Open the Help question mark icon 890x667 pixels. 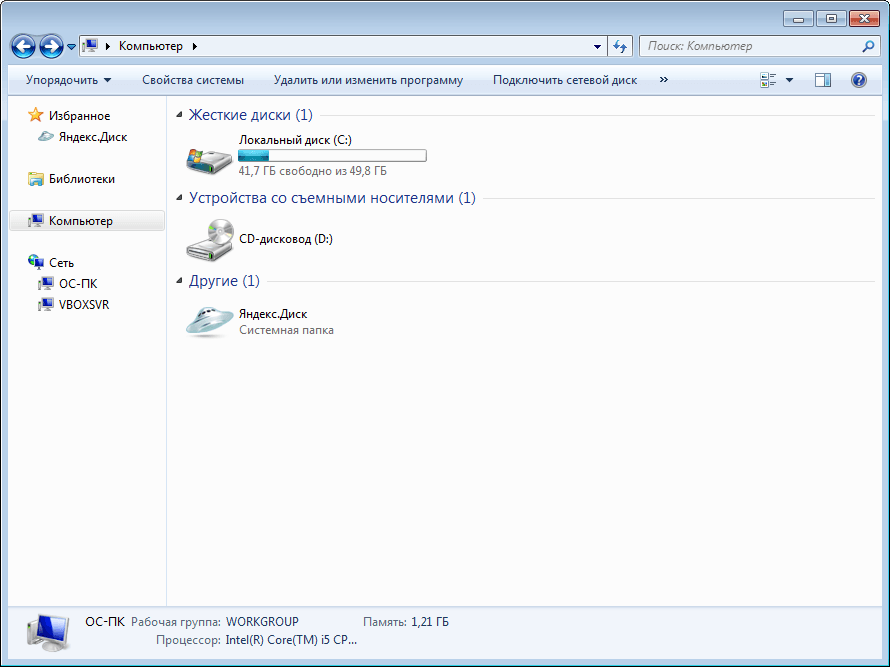coord(858,80)
